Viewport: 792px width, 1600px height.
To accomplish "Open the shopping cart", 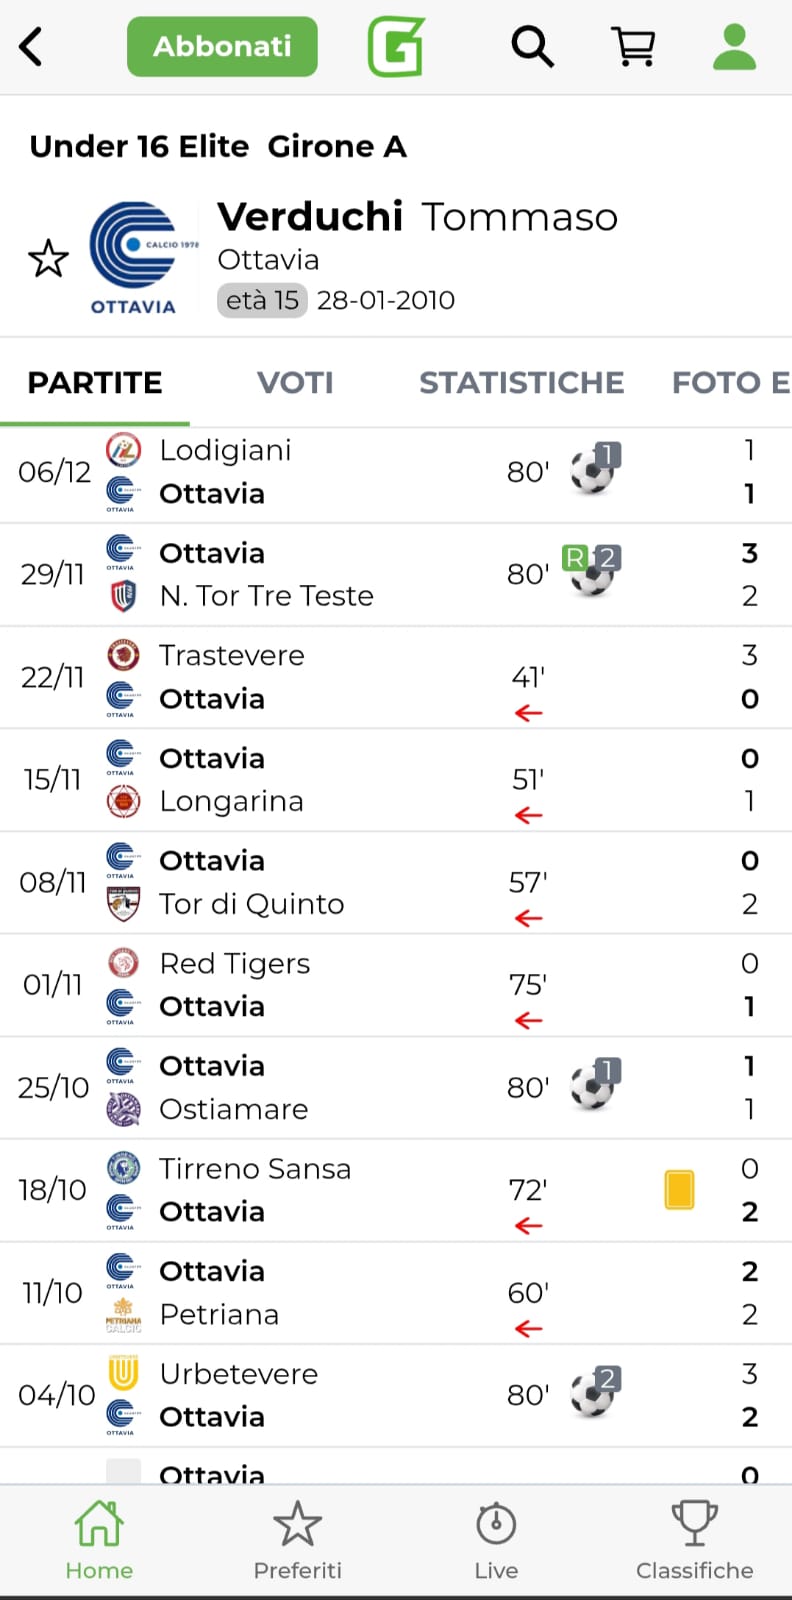I will (x=633, y=47).
